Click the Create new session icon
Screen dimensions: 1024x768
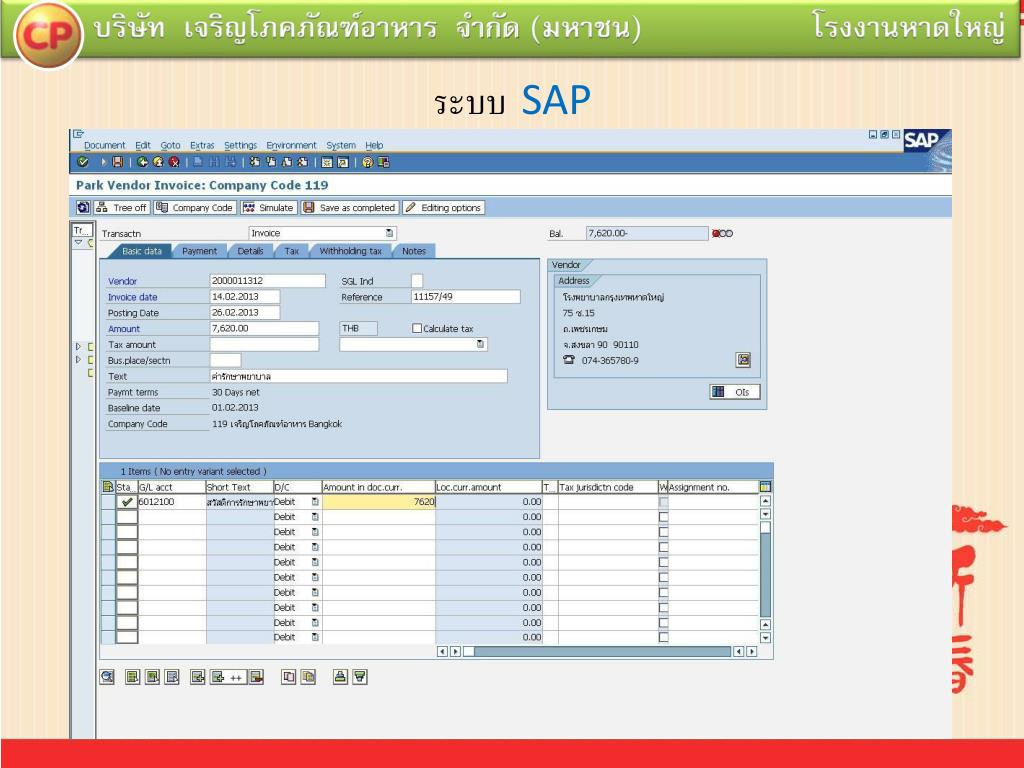coord(327,162)
